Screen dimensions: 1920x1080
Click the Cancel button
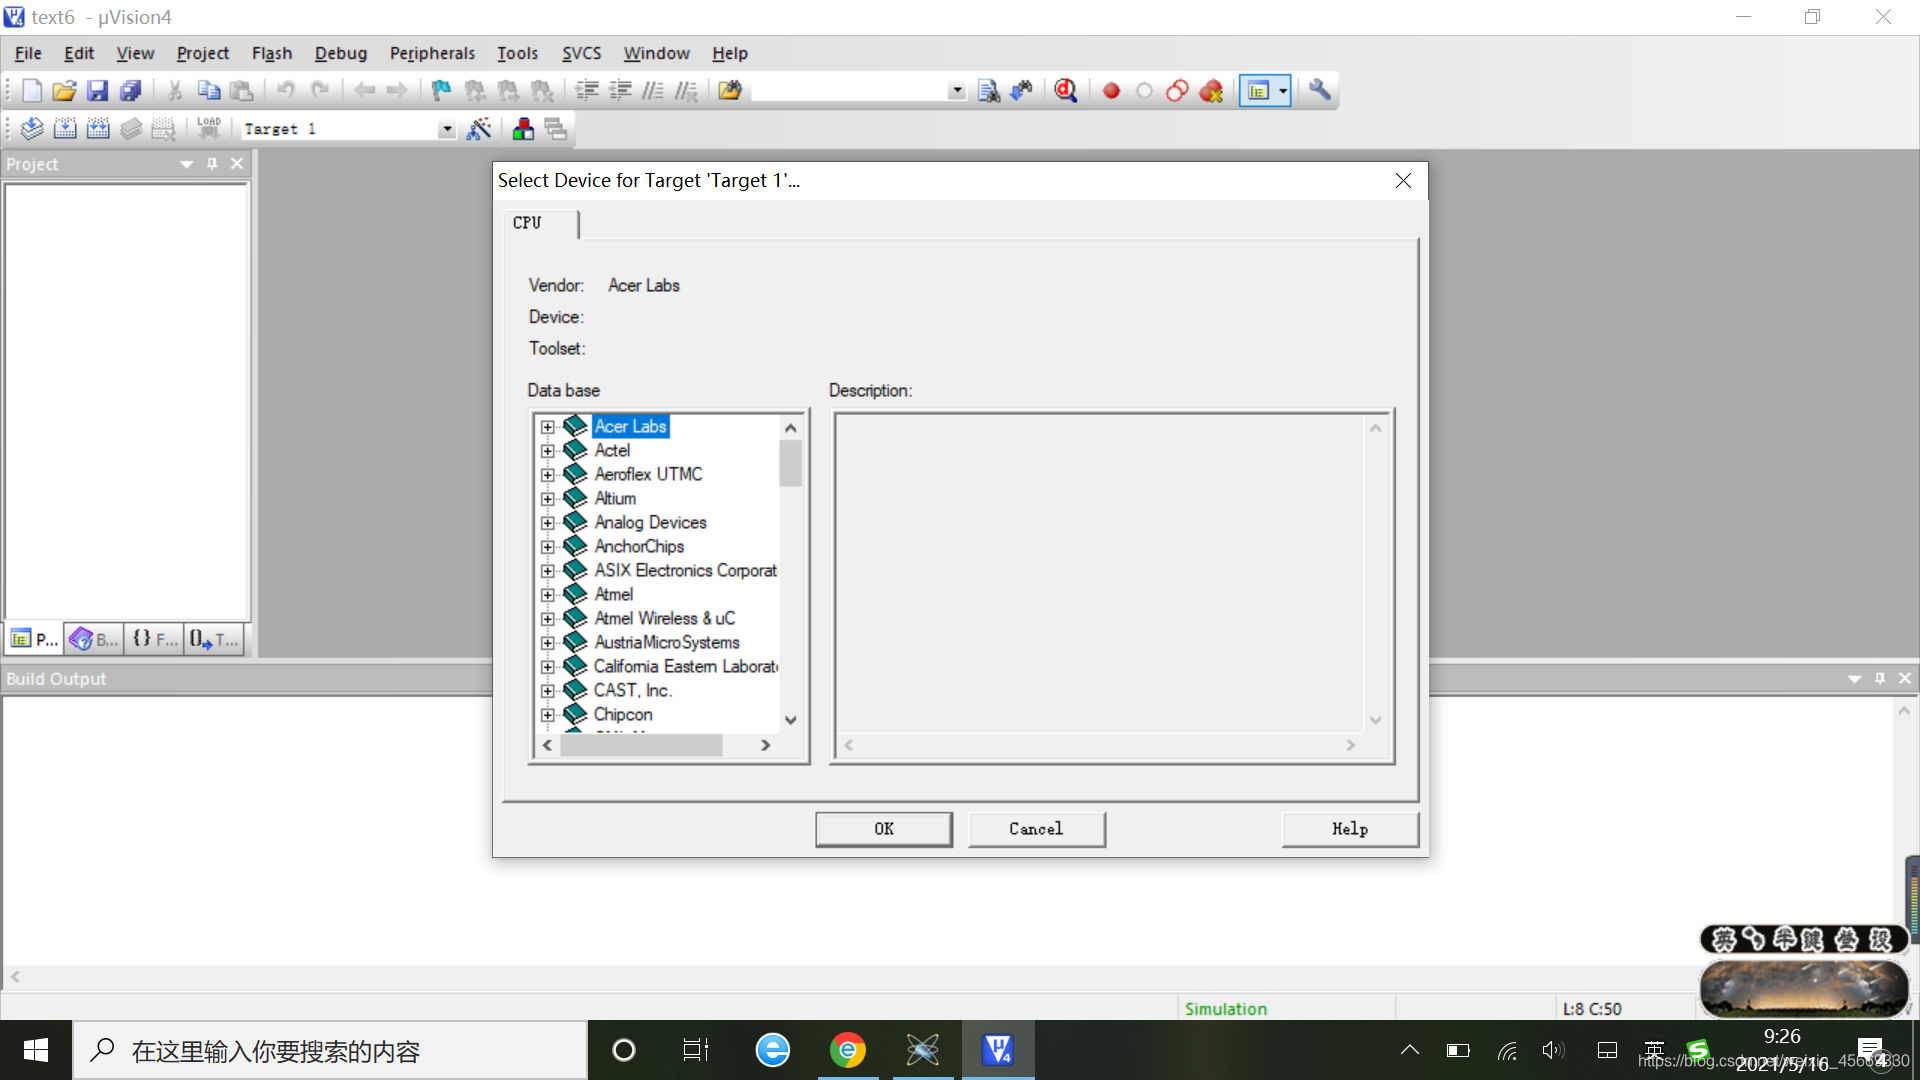(1036, 829)
